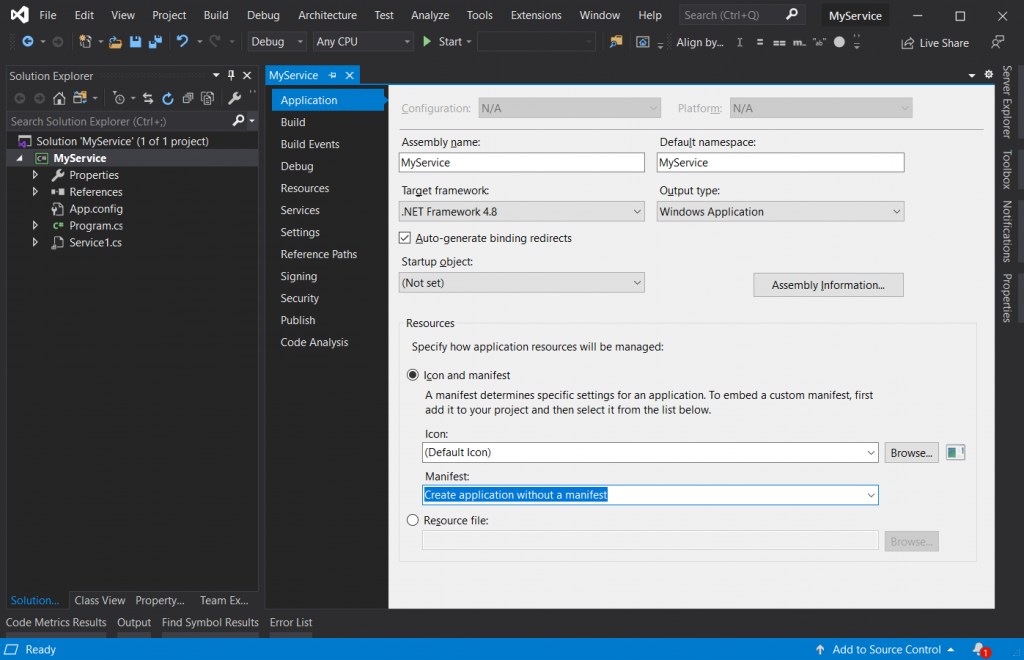Viewport: 1024px width, 660px height.
Task: Click the pin icon on the MyService tab
Action: click(332, 75)
